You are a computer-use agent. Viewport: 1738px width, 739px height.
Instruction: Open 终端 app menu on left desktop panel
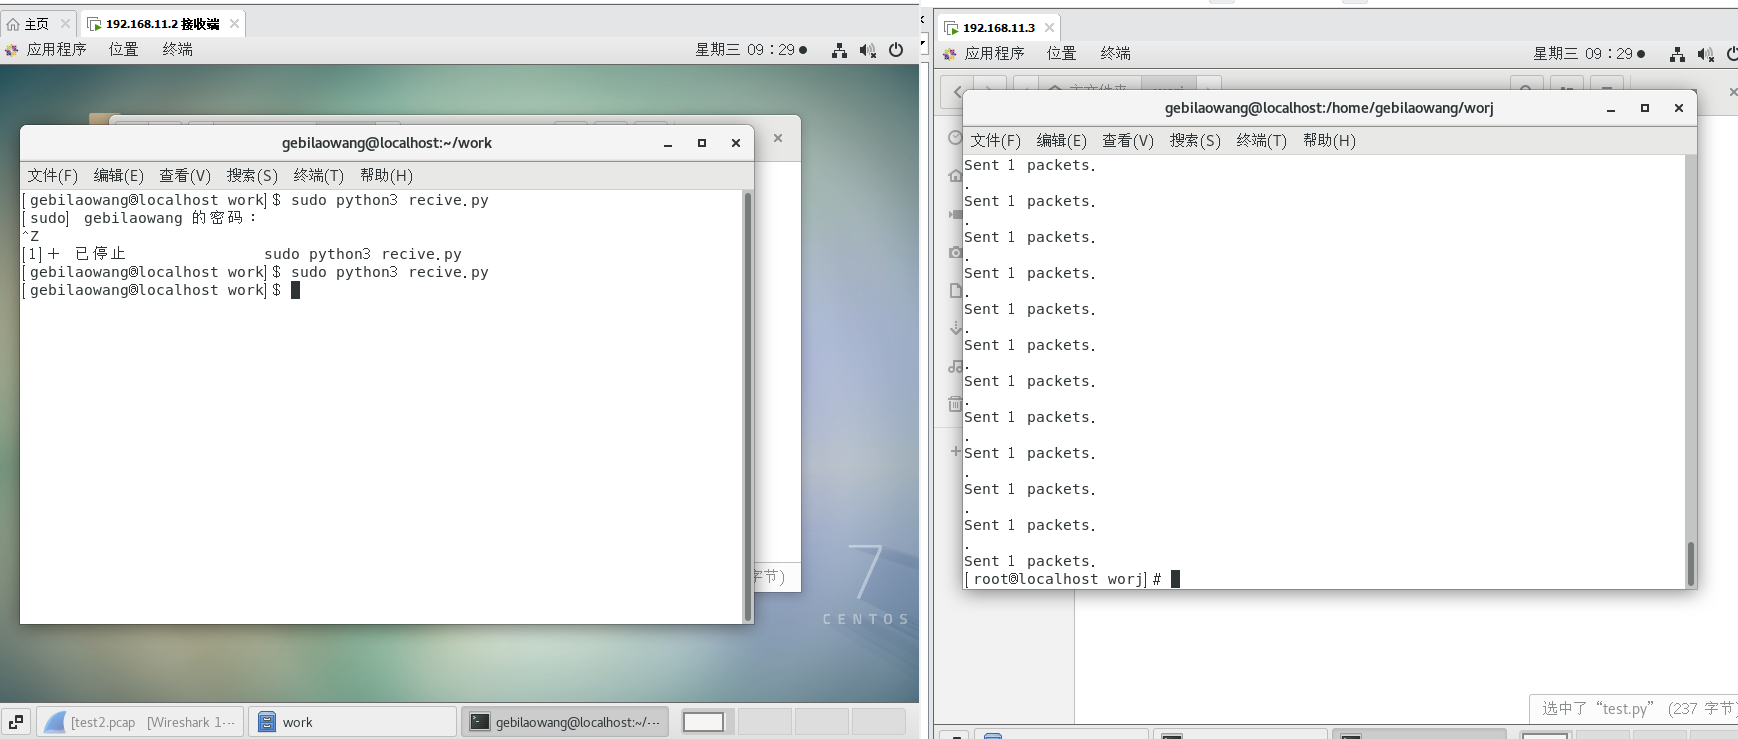coord(178,49)
